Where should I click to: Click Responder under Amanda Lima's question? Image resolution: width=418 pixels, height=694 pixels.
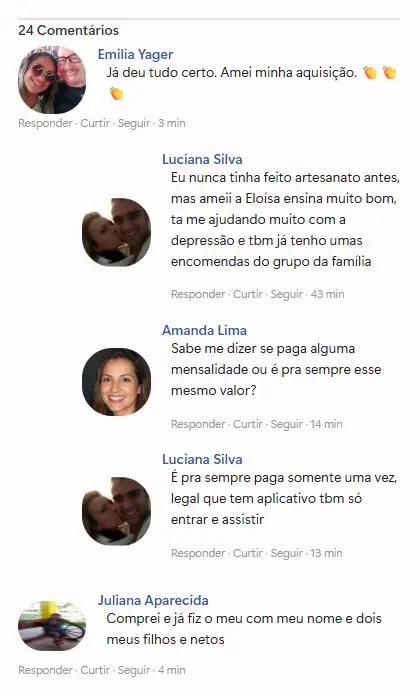pos(198,424)
